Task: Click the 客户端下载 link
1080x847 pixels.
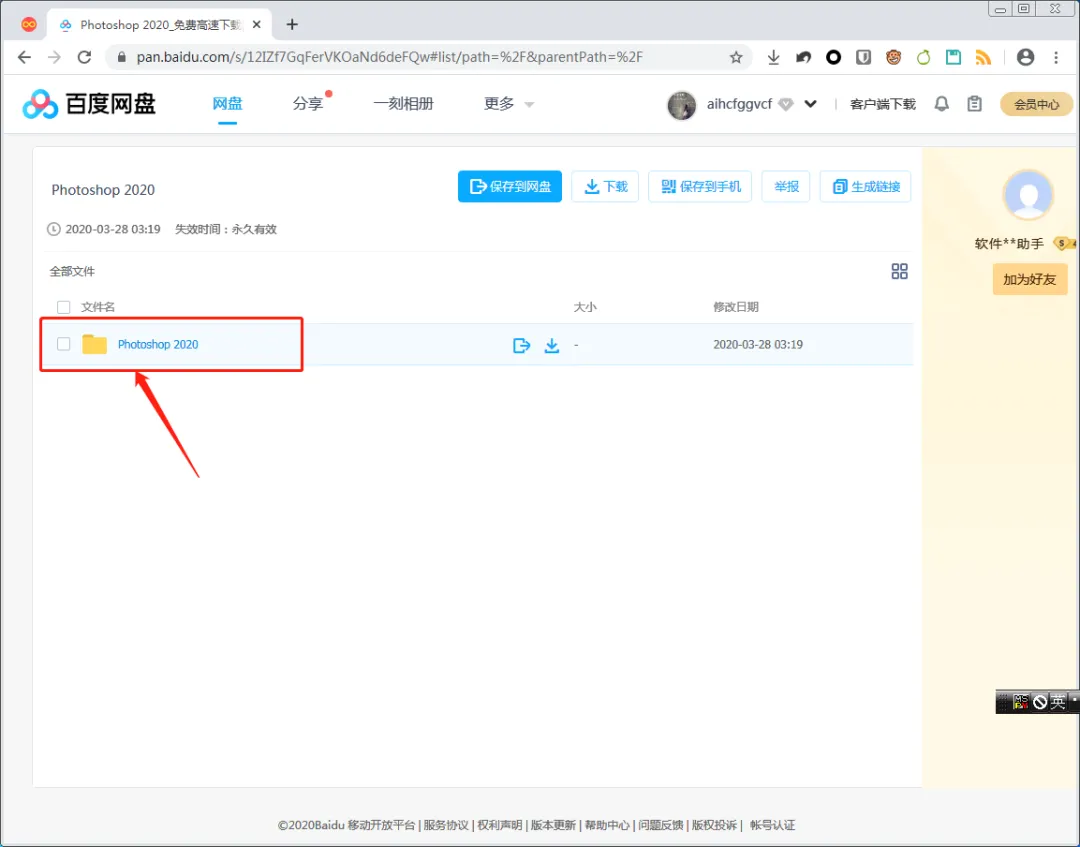Action: [x=883, y=105]
